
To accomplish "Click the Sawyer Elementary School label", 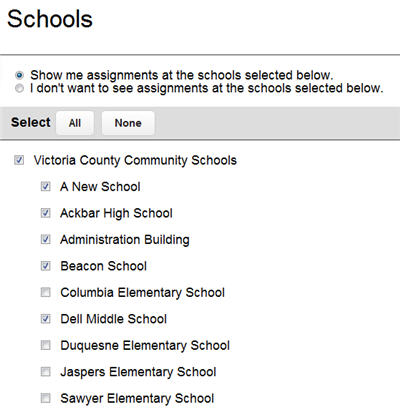I will click(137, 398).
